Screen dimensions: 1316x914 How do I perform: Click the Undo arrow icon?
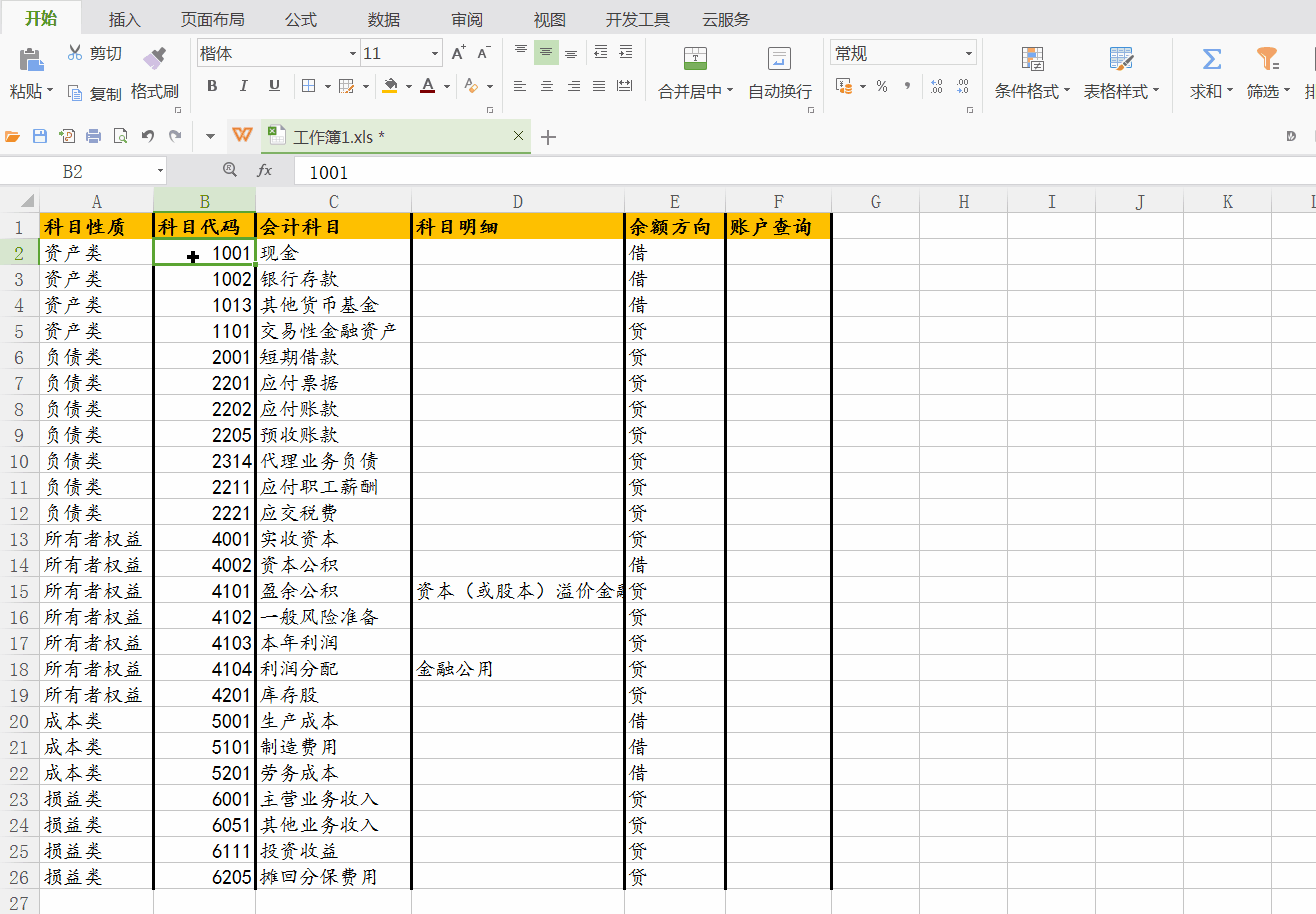(148, 136)
